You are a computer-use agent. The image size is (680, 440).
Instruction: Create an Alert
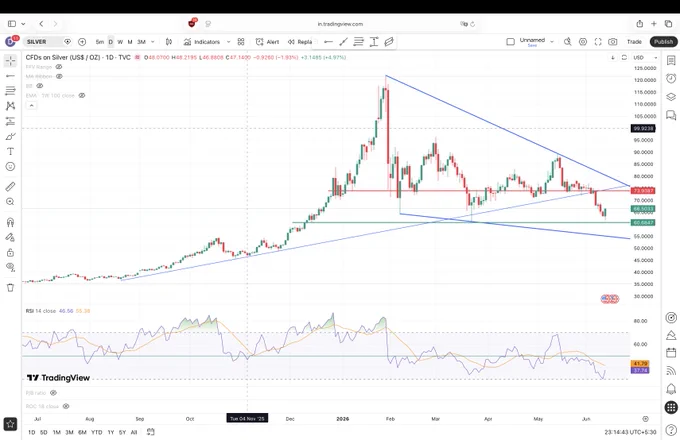268,42
